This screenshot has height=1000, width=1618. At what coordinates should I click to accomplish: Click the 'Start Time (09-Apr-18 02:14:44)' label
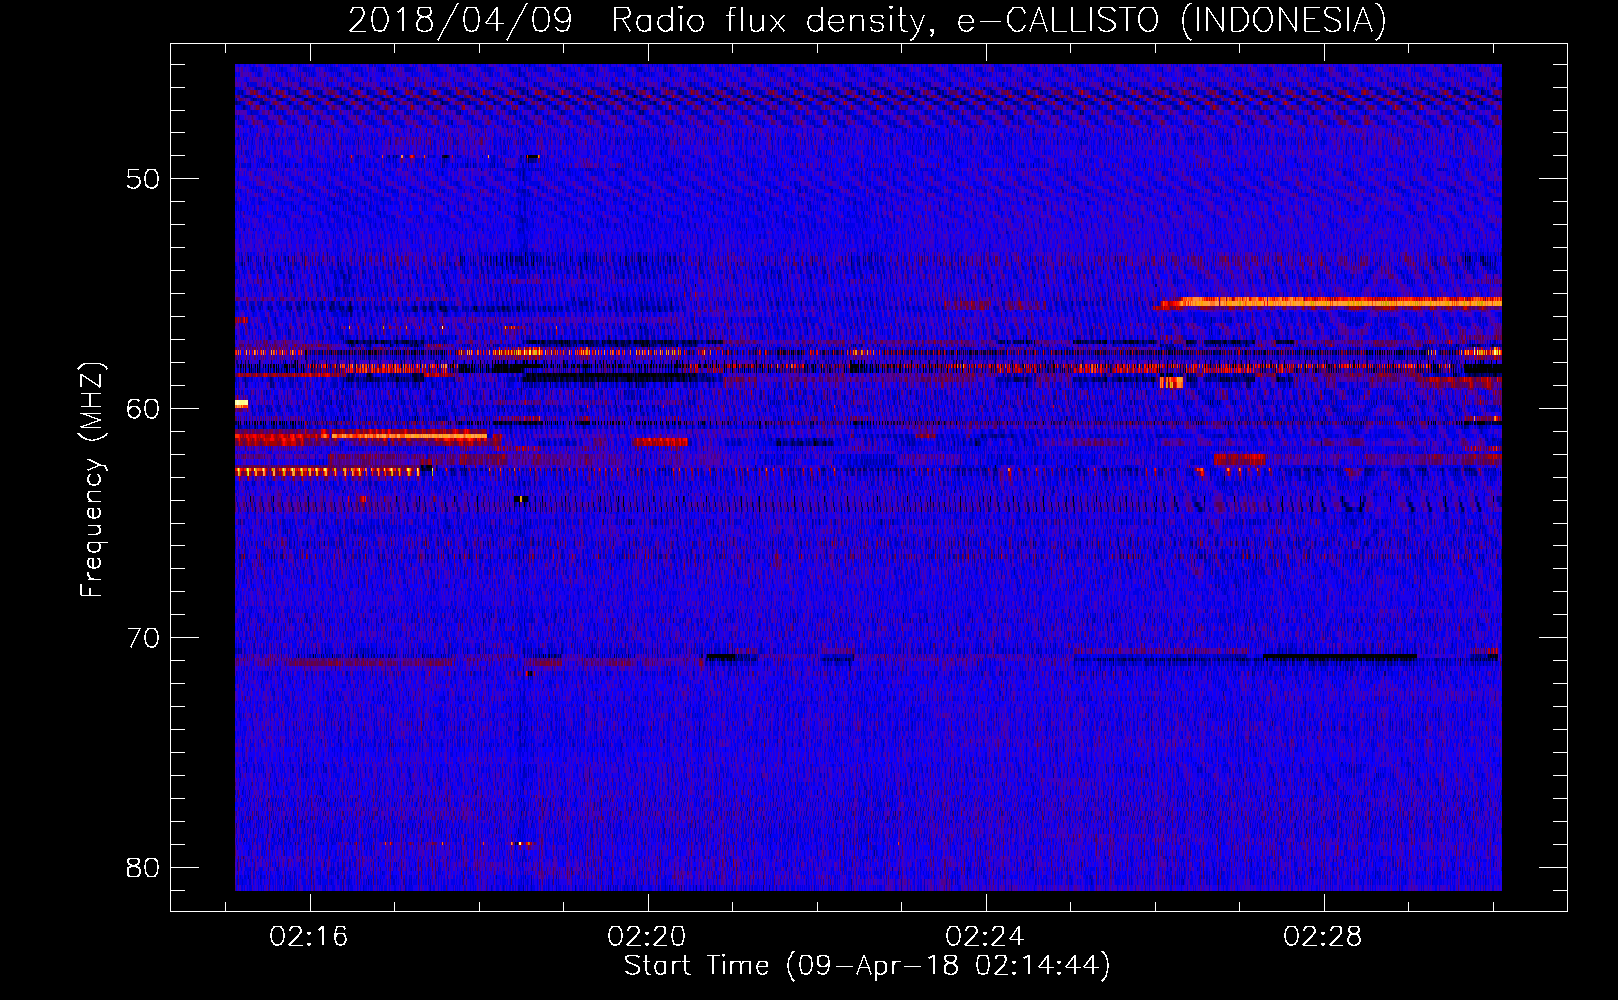click(867, 966)
